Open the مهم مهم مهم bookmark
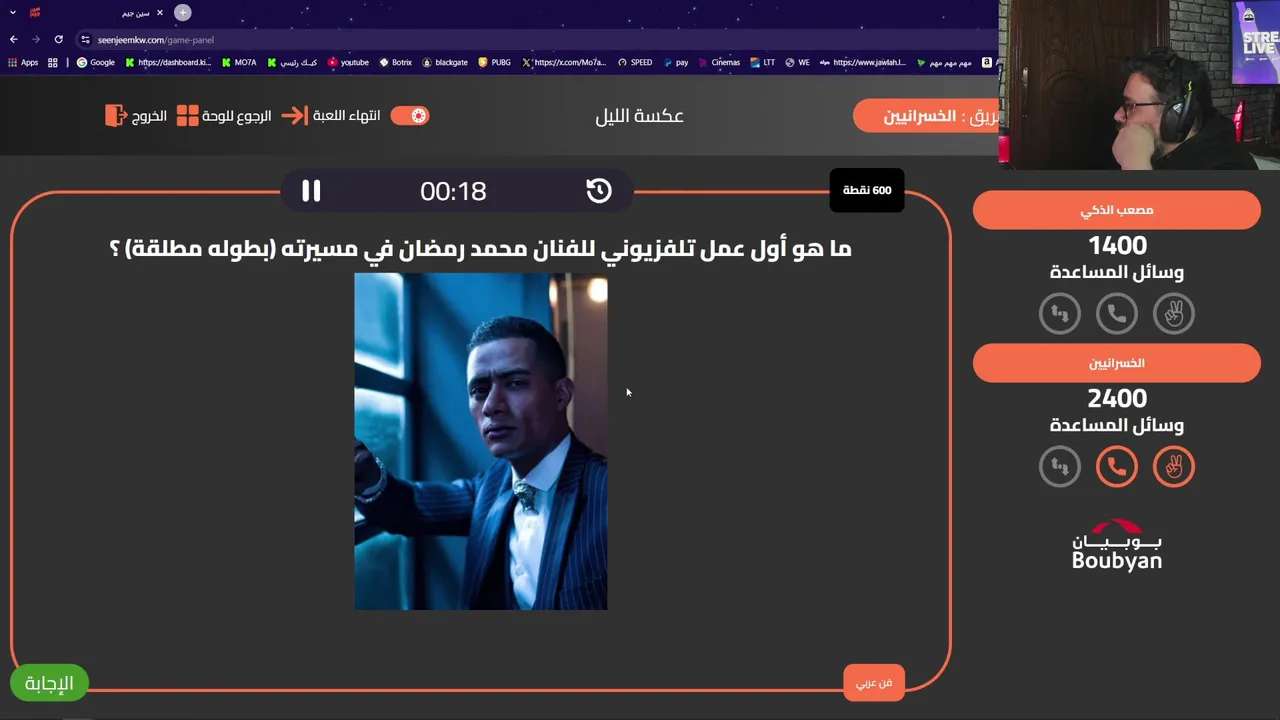Viewport: 1280px width, 720px height. pos(944,62)
